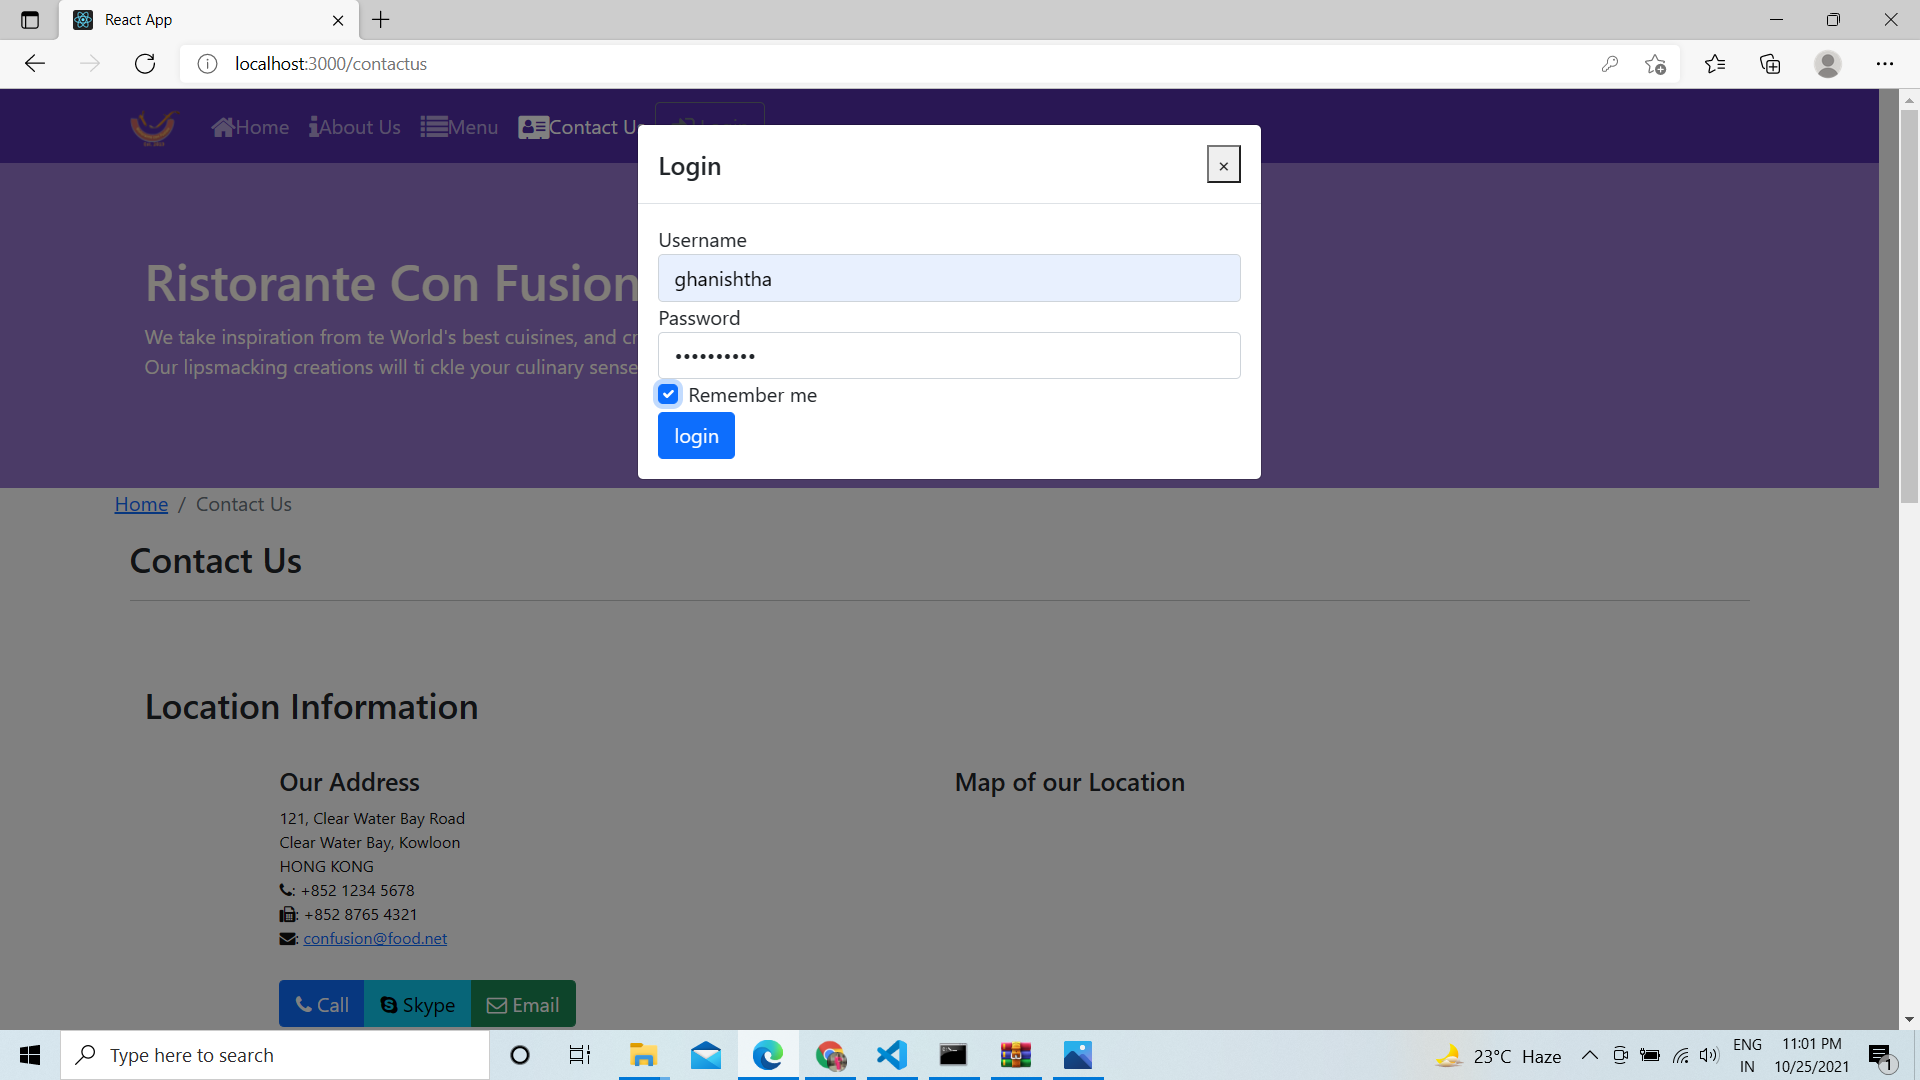Open Contact Us in the navbar
The height and width of the screenshot is (1080, 1920).
pos(578,127)
